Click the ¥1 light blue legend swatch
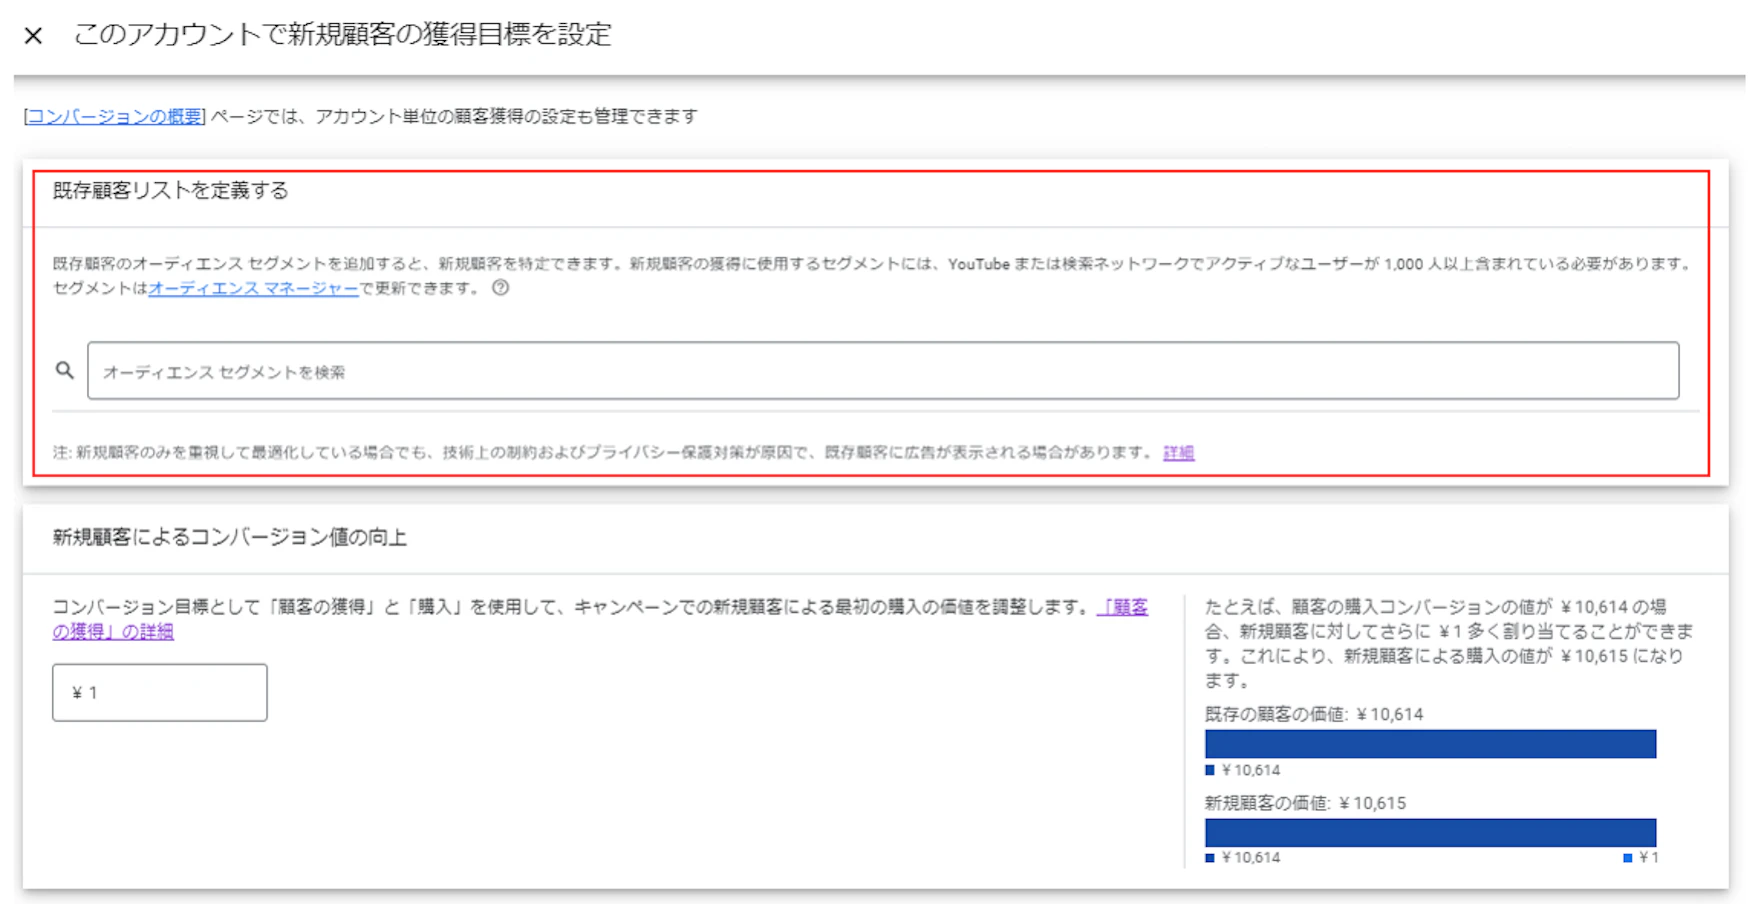The width and height of the screenshot is (1764, 904). (1628, 858)
